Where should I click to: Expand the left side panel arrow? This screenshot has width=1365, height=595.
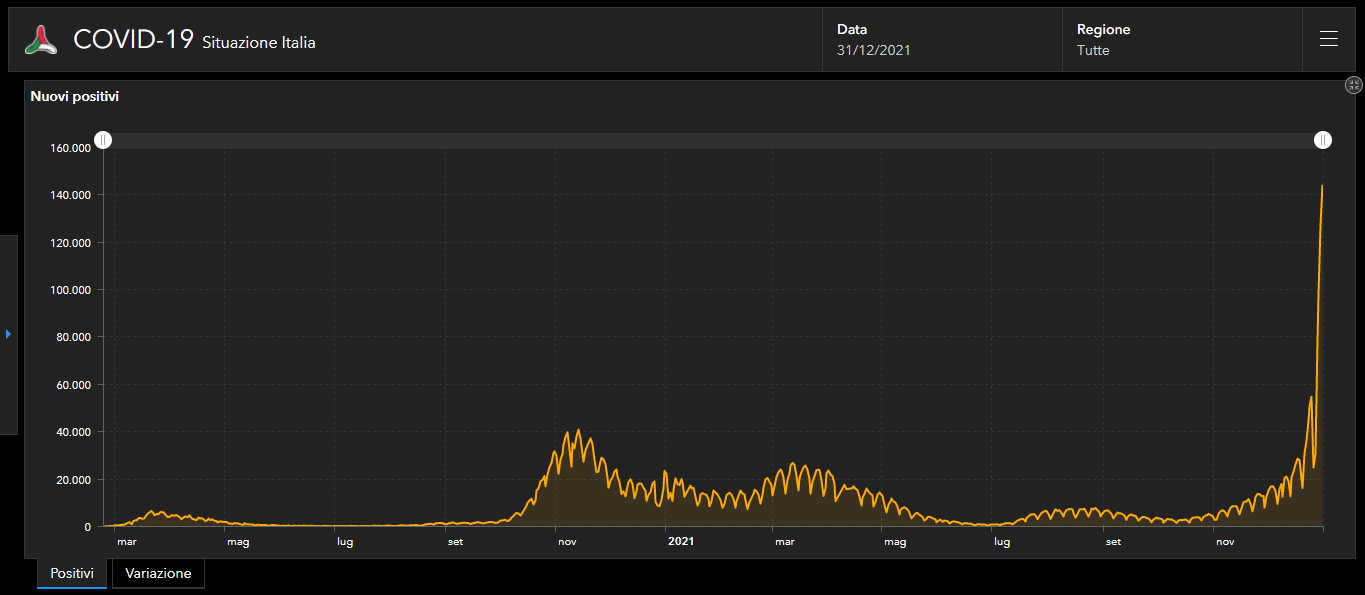tap(8, 334)
